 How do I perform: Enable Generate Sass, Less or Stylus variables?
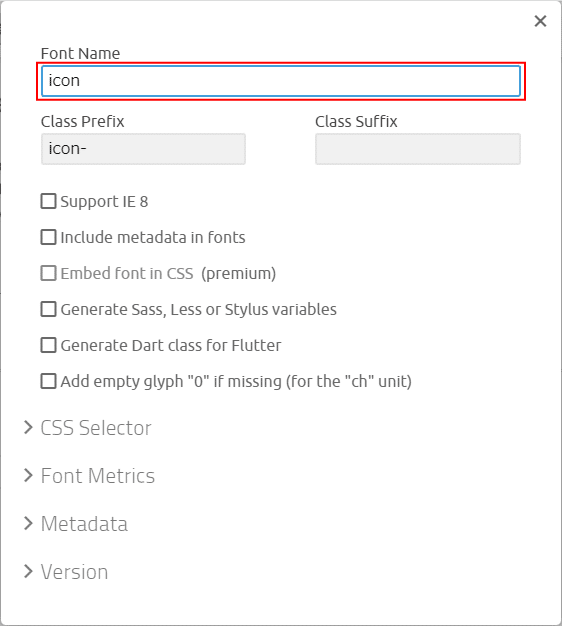(48, 309)
